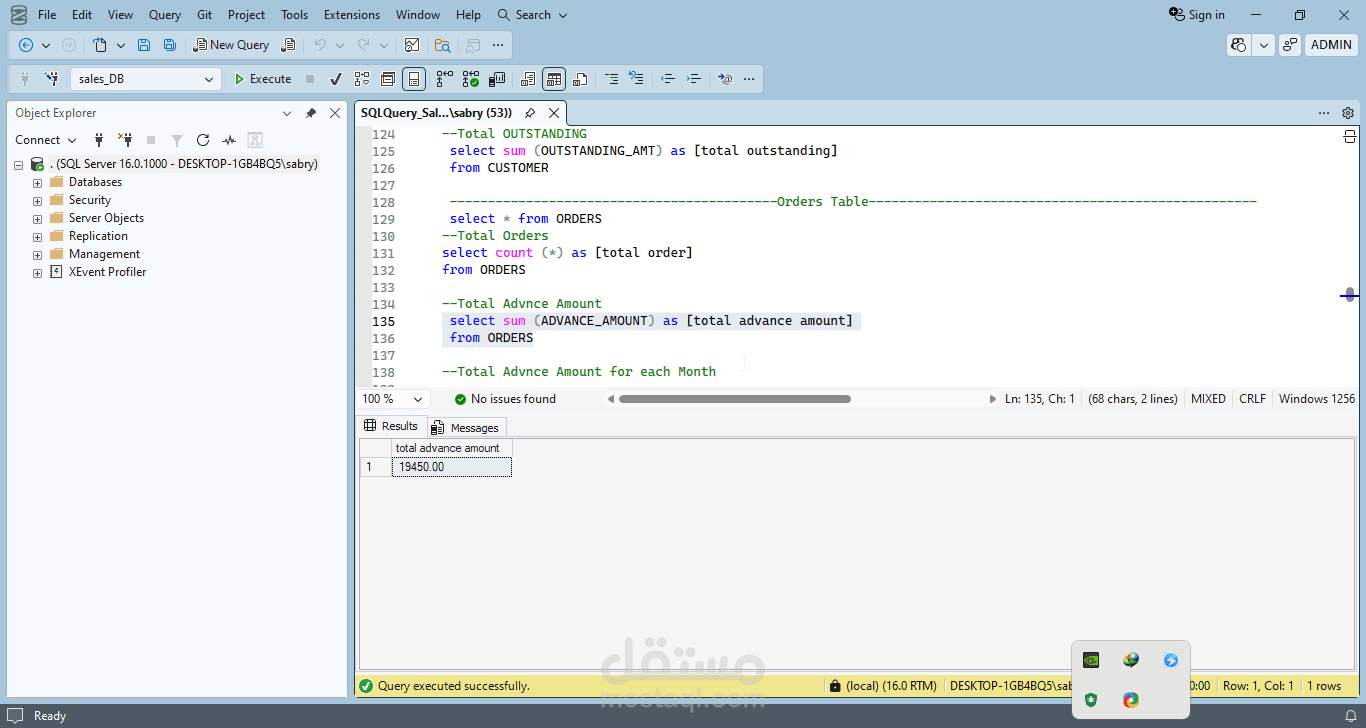Click the Save All icon
Viewport: 1366px width, 728px height.
point(170,45)
